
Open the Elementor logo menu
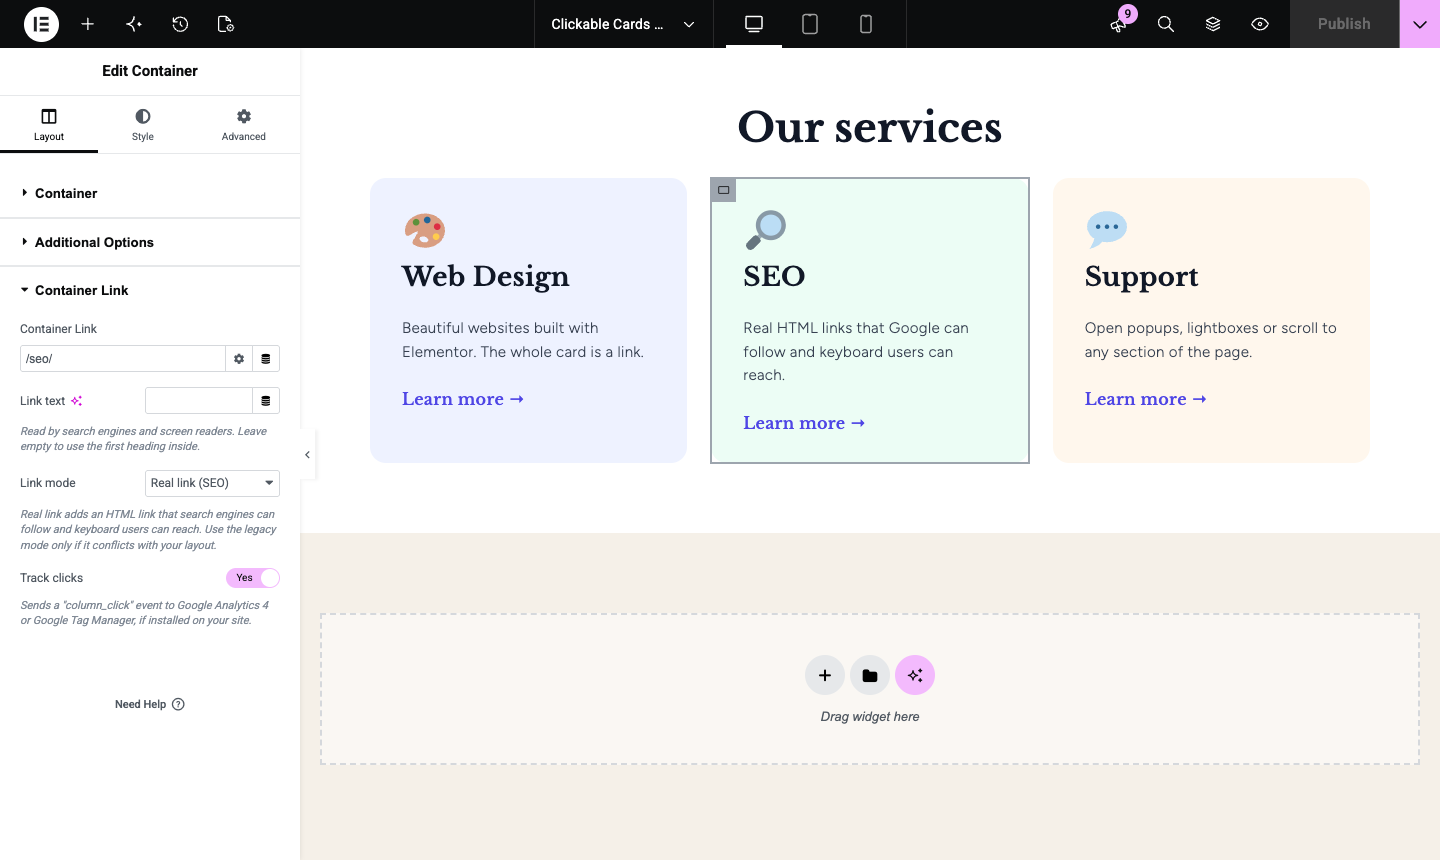(41, 24)
